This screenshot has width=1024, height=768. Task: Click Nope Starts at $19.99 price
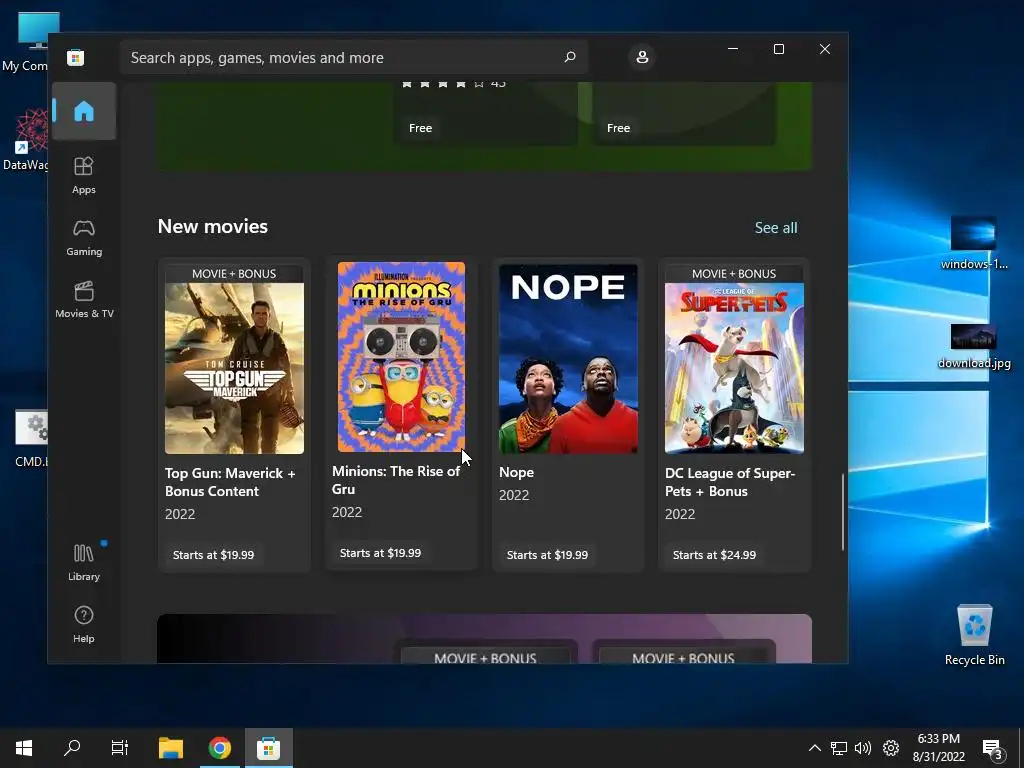coord(547,555)
